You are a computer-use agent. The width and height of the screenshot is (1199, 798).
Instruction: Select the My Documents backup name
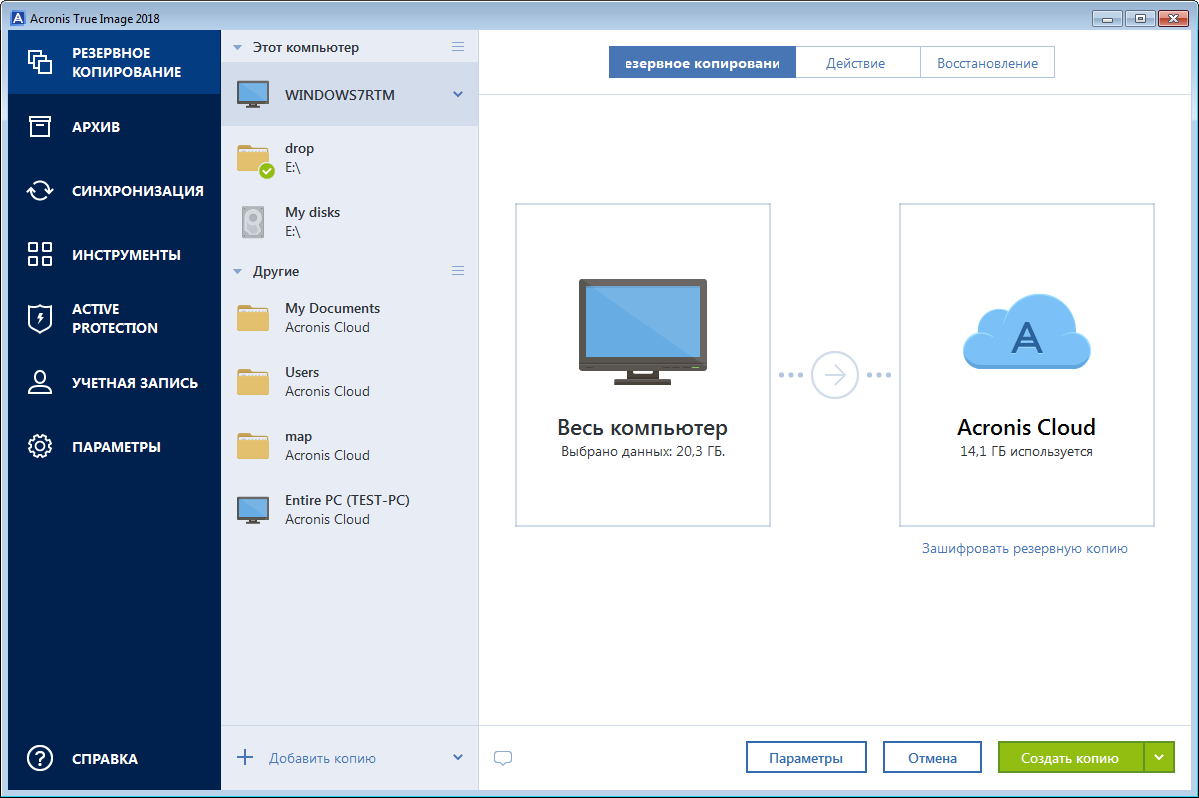332,308
